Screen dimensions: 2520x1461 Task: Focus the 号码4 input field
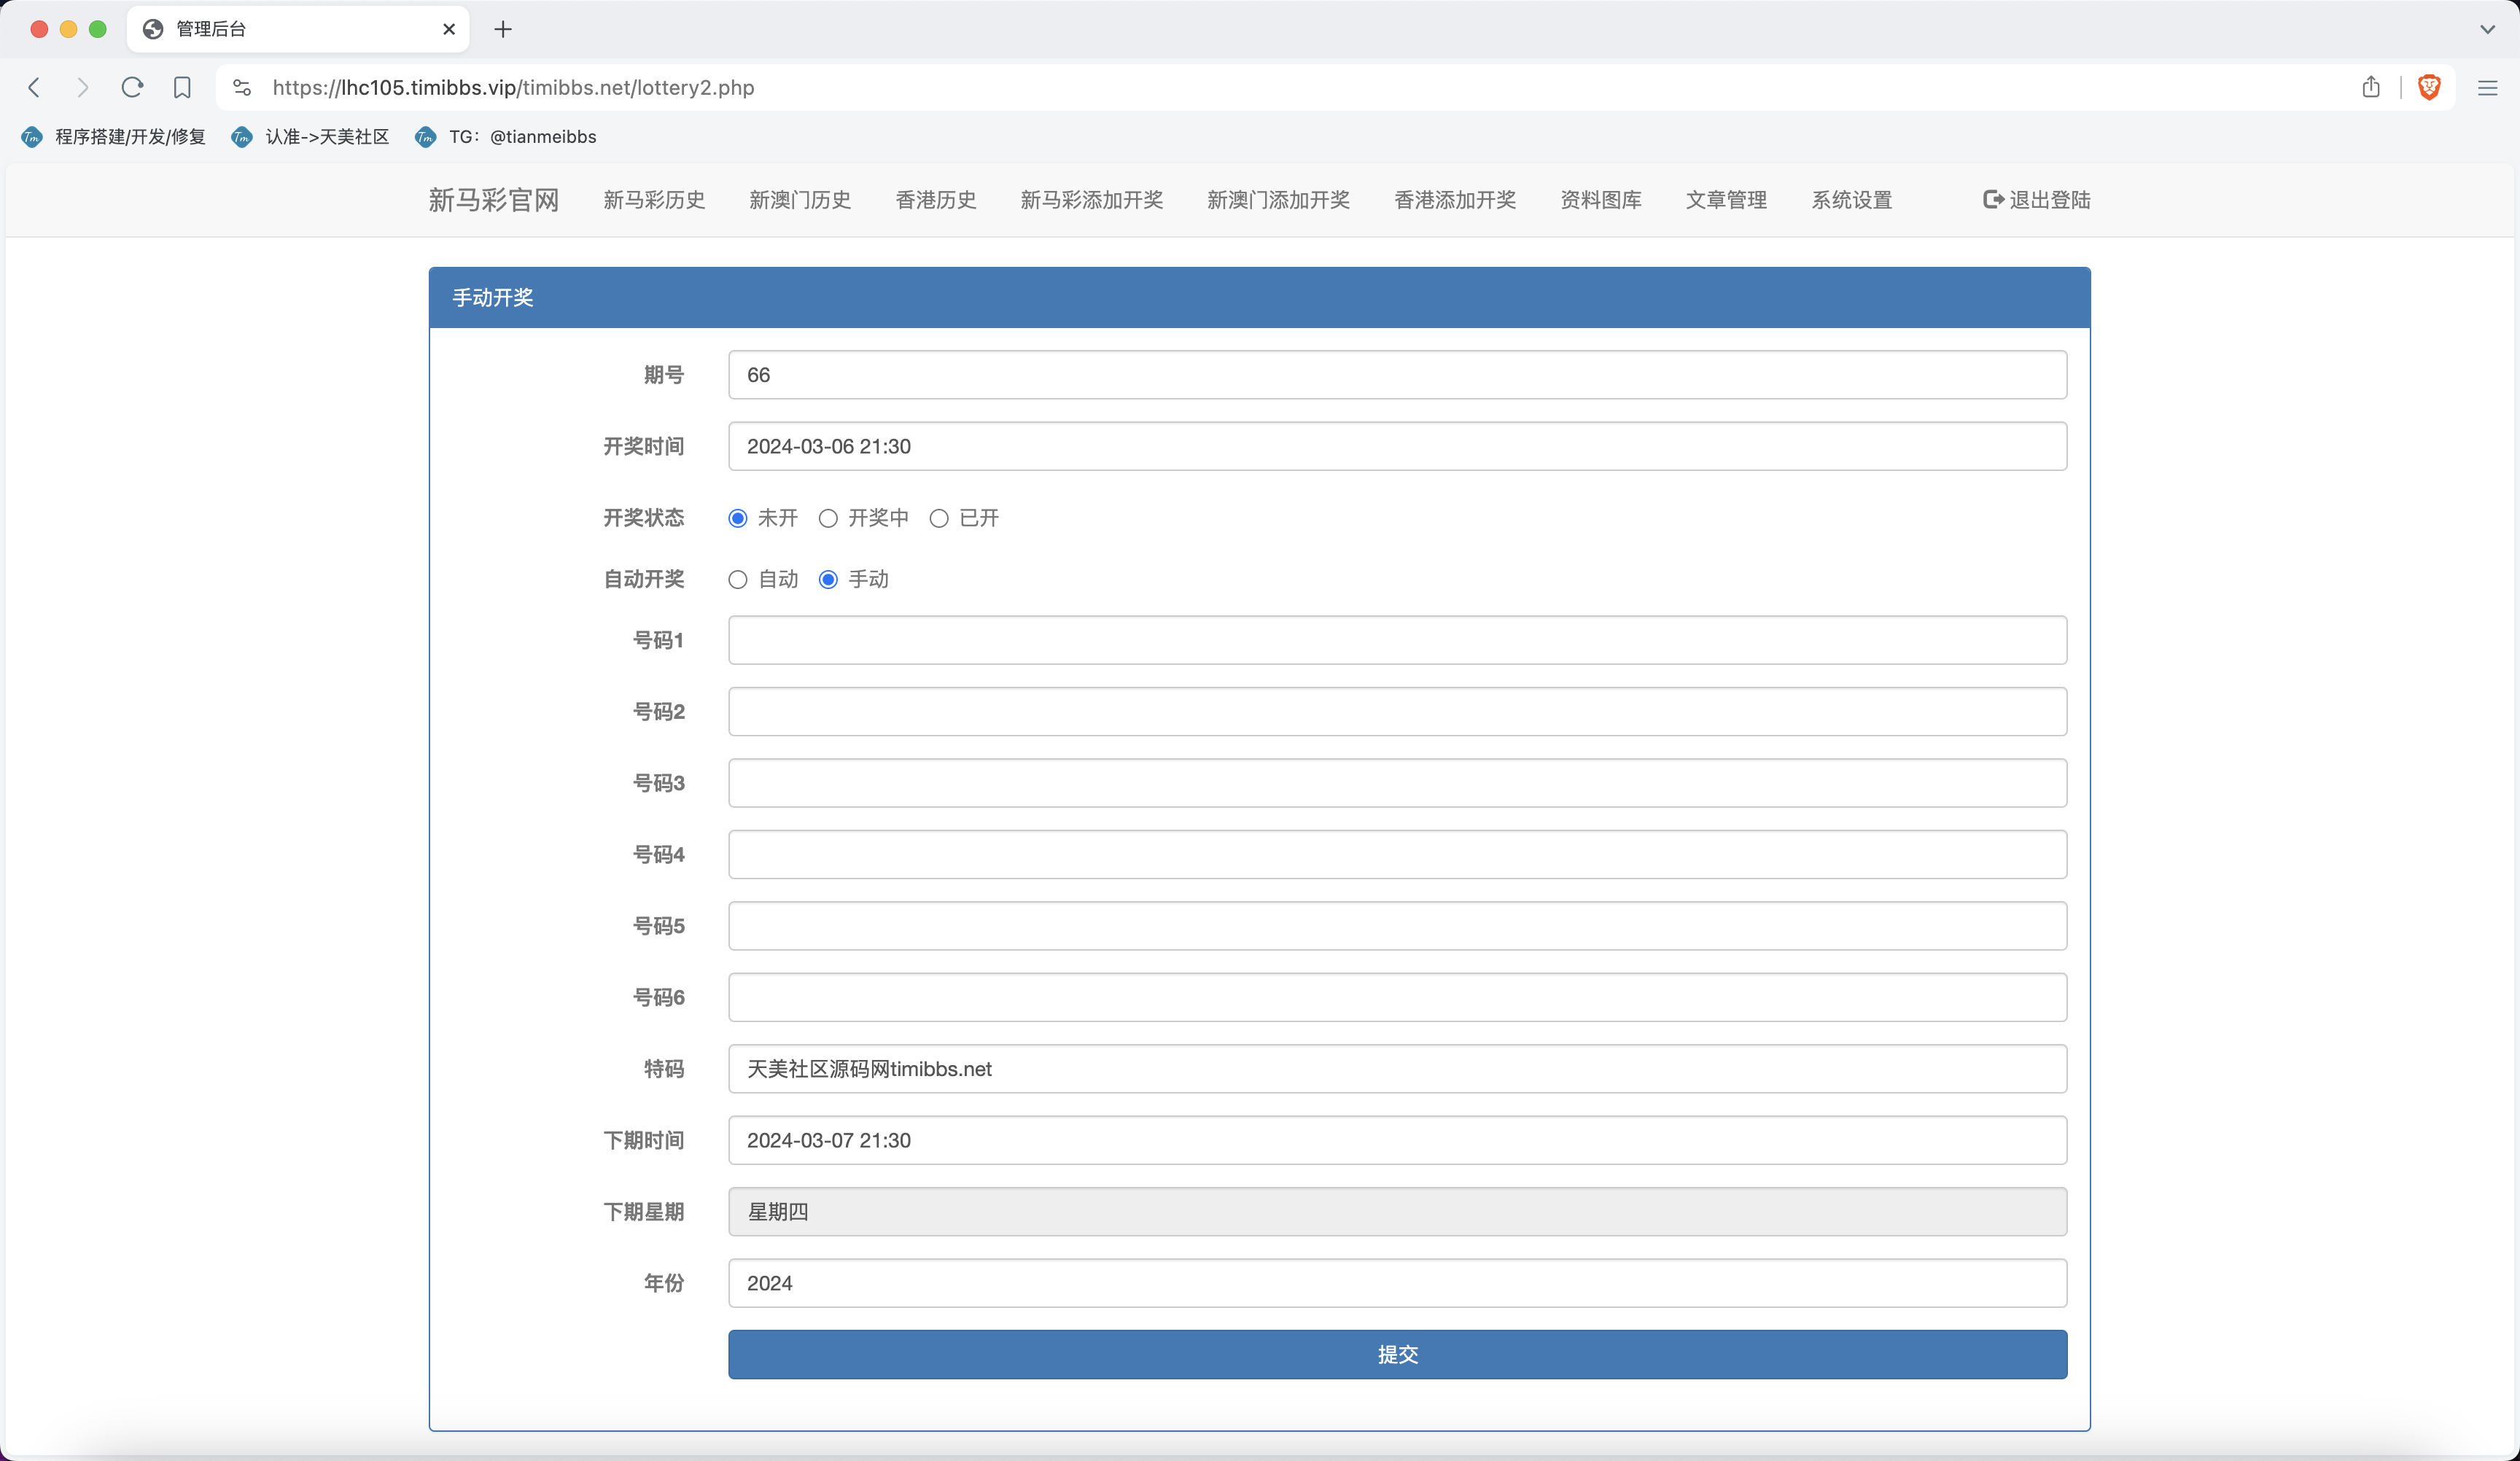[x=1397, y=854]
